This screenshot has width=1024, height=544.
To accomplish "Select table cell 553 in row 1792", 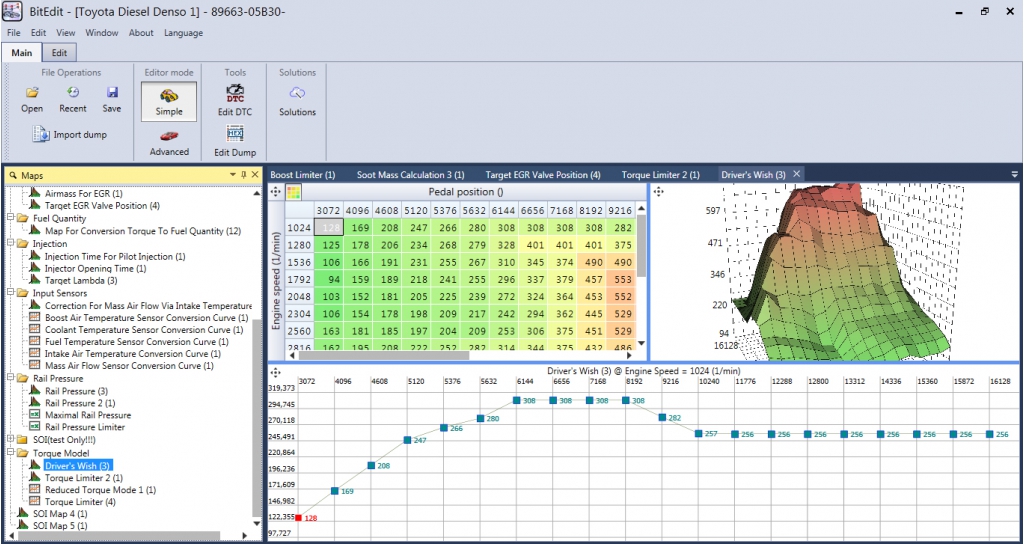I will (620, 281).
